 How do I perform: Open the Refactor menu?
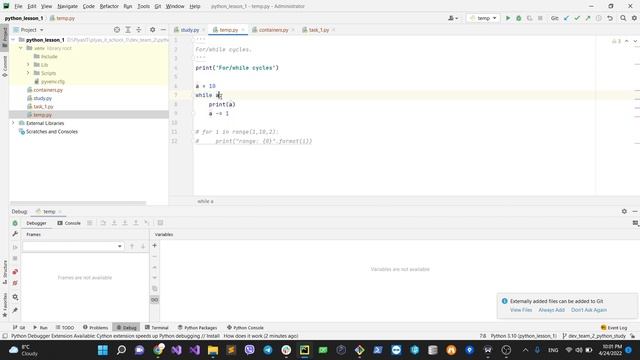(109, 7)
